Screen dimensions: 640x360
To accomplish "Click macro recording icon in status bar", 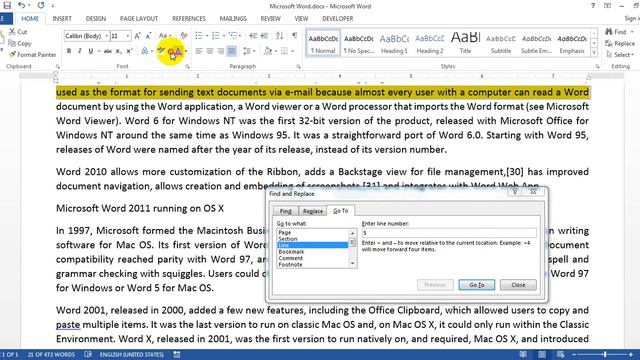I will (x=177, y=354).
